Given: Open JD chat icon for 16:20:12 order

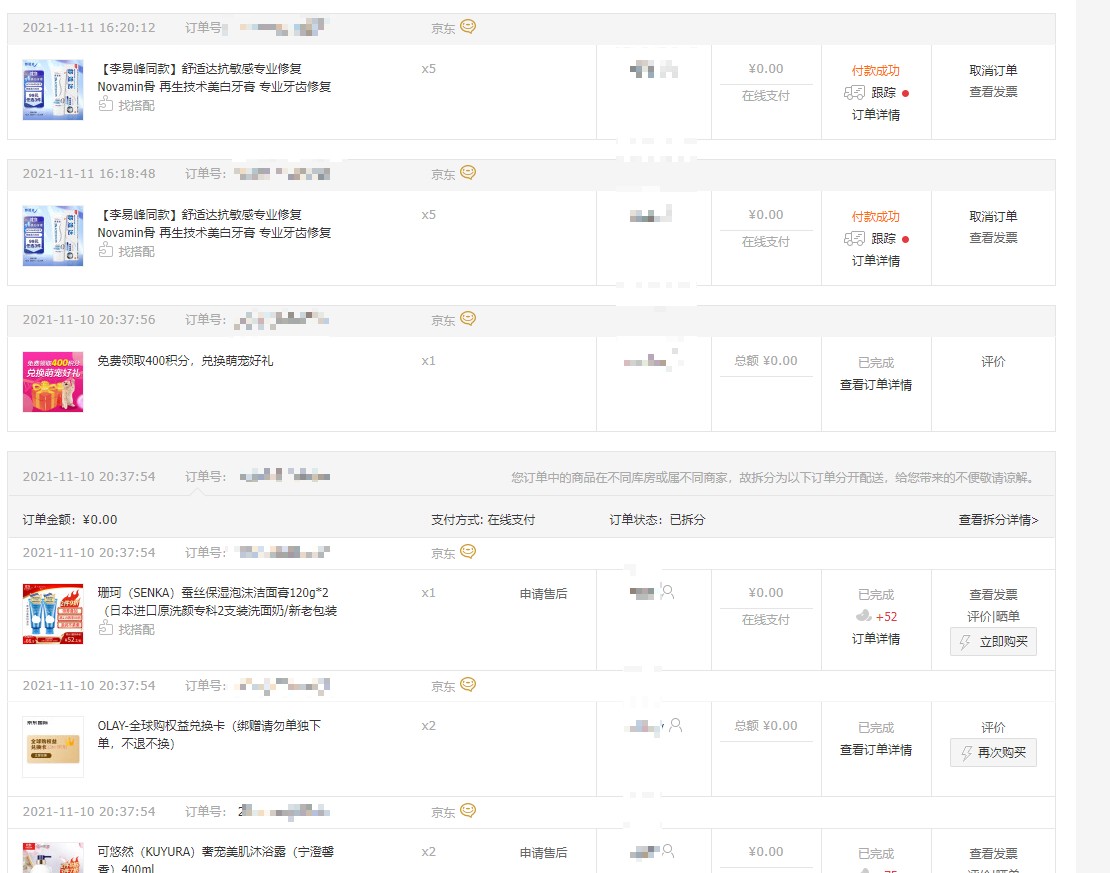Looking at the screenshot, I should pyautogui.click(x=468, y=27).
